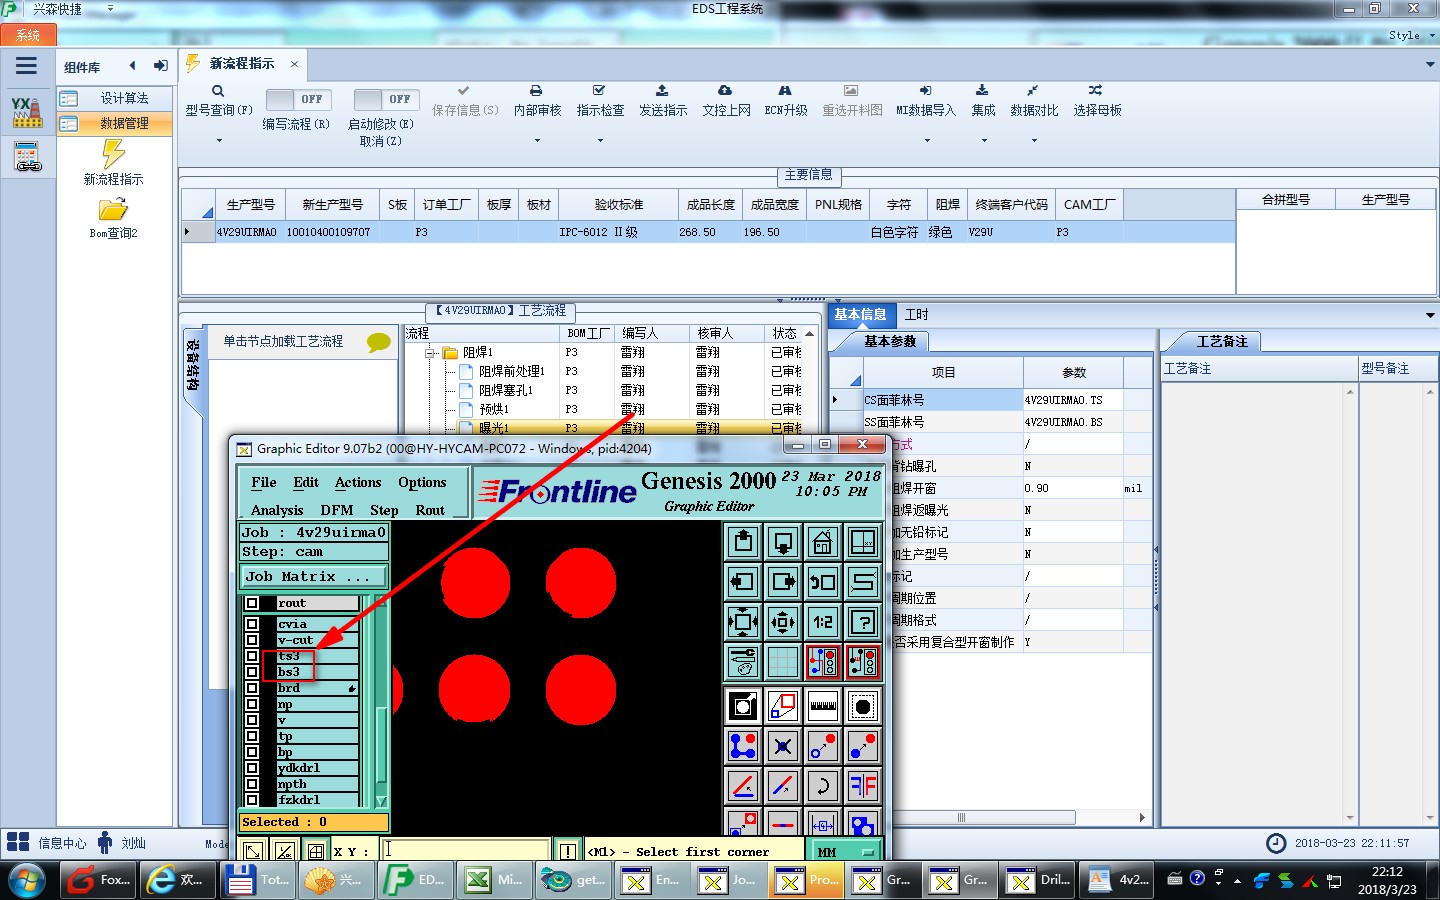Click the zoom in icon with inward arrows
The image size is (1440, 900).
pos(743,622)
